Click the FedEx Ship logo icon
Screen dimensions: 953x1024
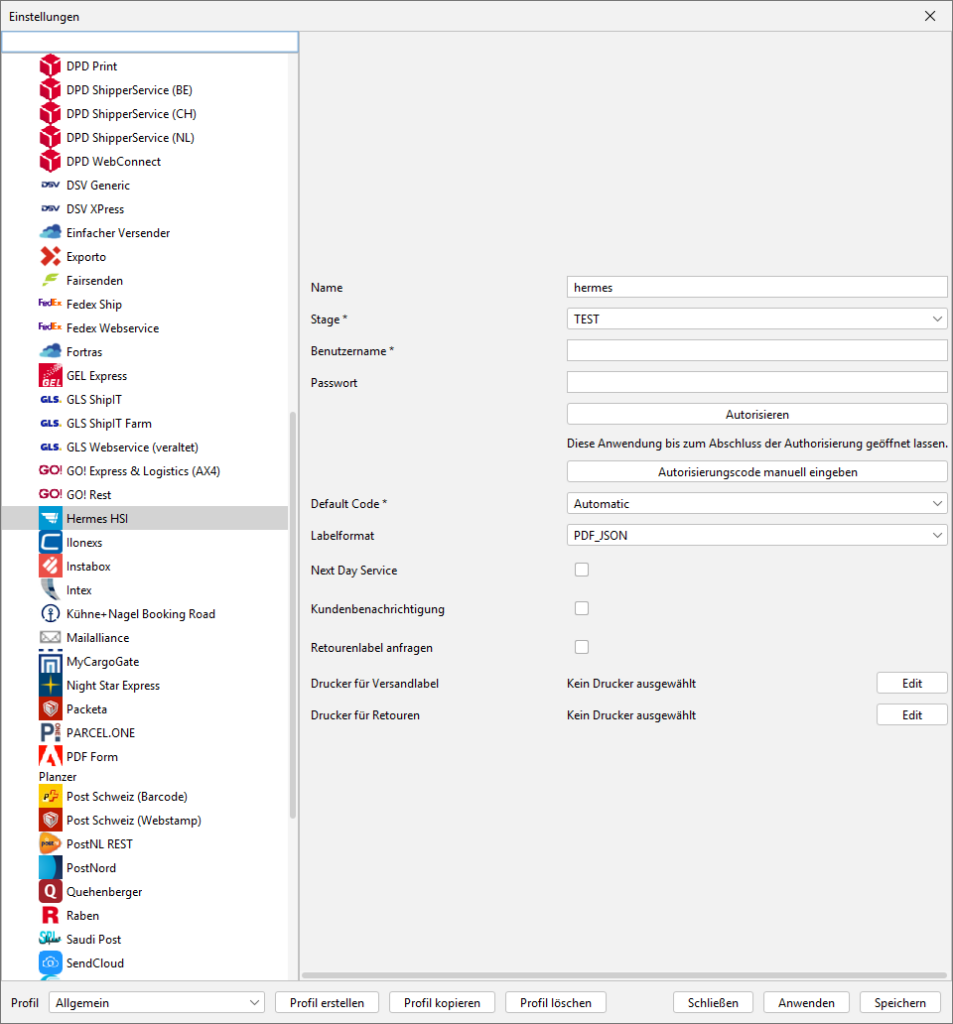[50, 304]
